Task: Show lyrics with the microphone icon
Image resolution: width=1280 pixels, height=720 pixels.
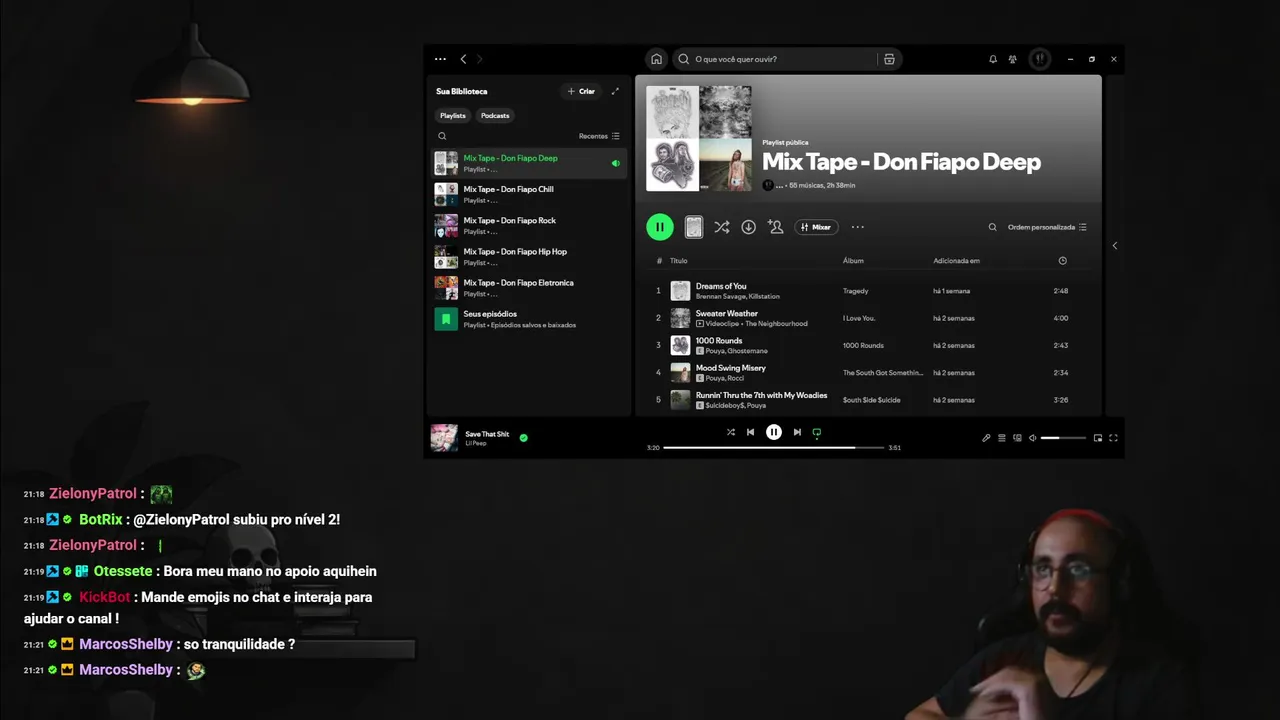Action: [x=986, y=438]
